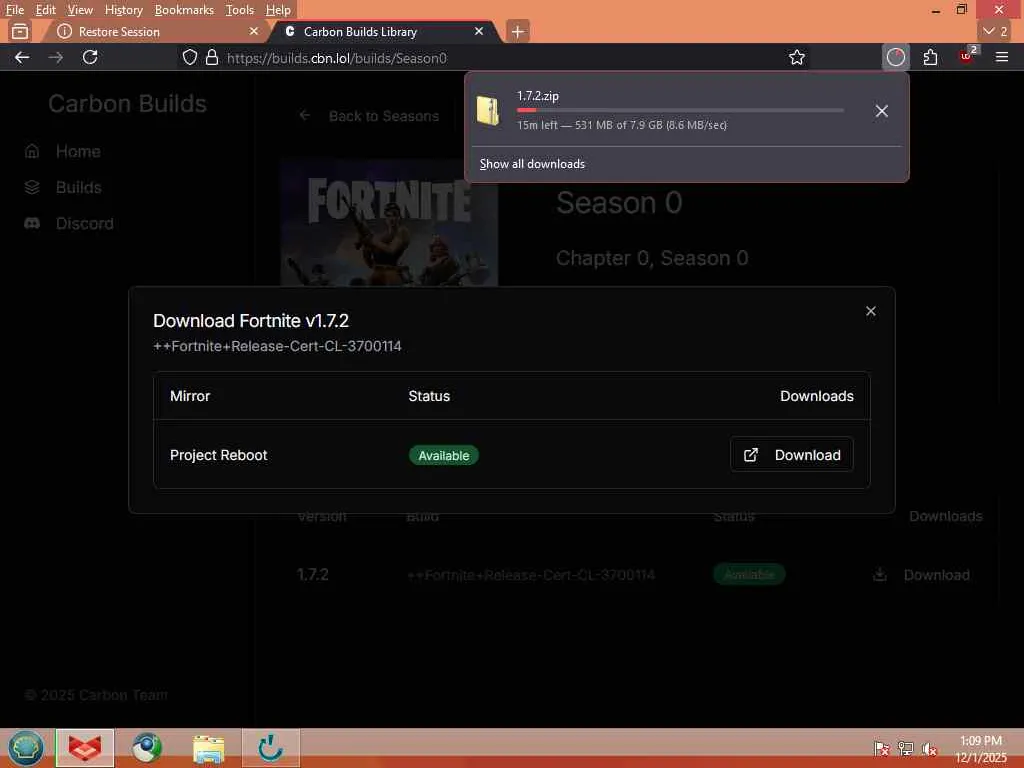Open the Help menu
Image resolution: width=1024 pixels, height=768 pixels.
[278, 10]
